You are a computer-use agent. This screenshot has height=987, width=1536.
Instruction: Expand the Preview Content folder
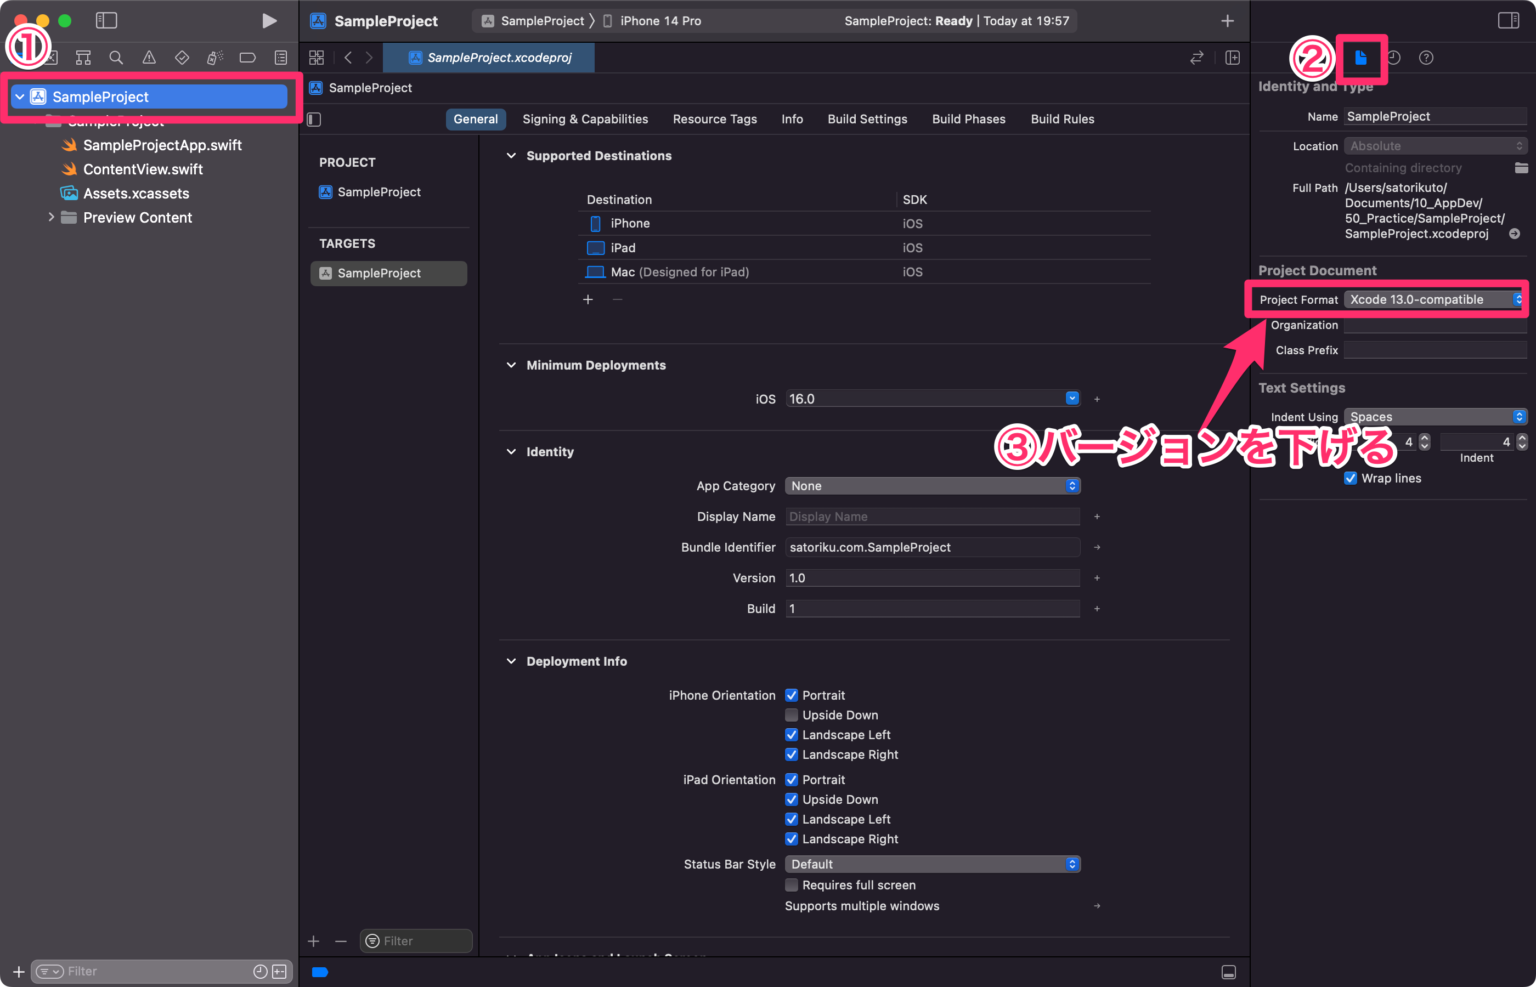[x=52, y=217]
